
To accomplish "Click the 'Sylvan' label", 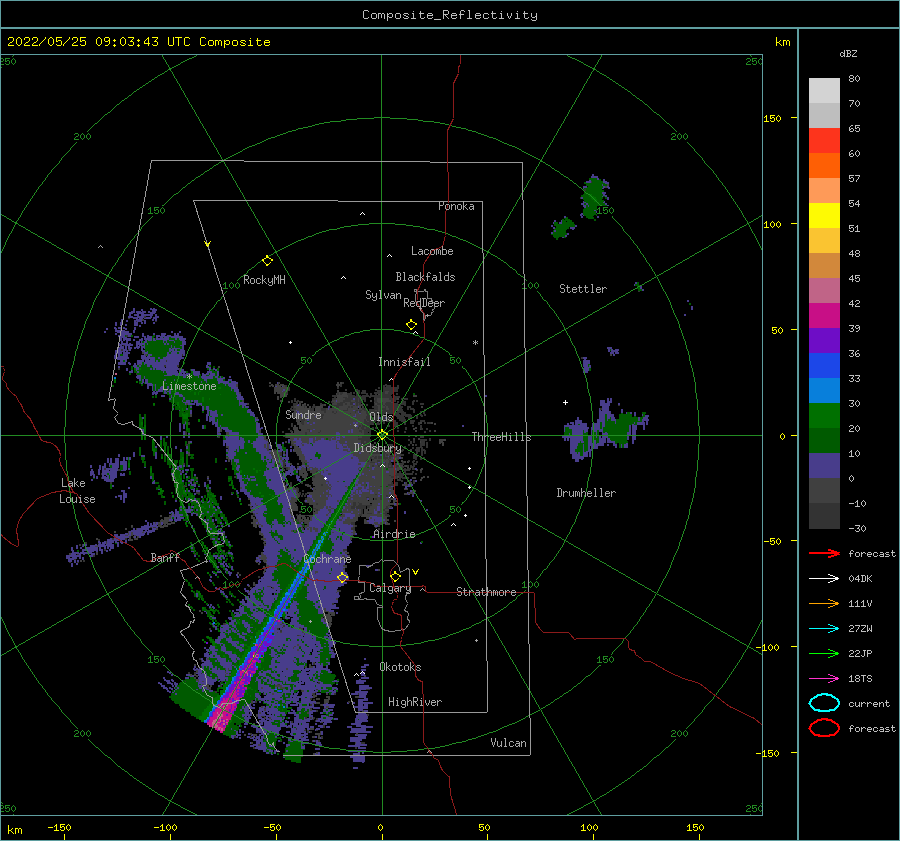I will [383, 295].
